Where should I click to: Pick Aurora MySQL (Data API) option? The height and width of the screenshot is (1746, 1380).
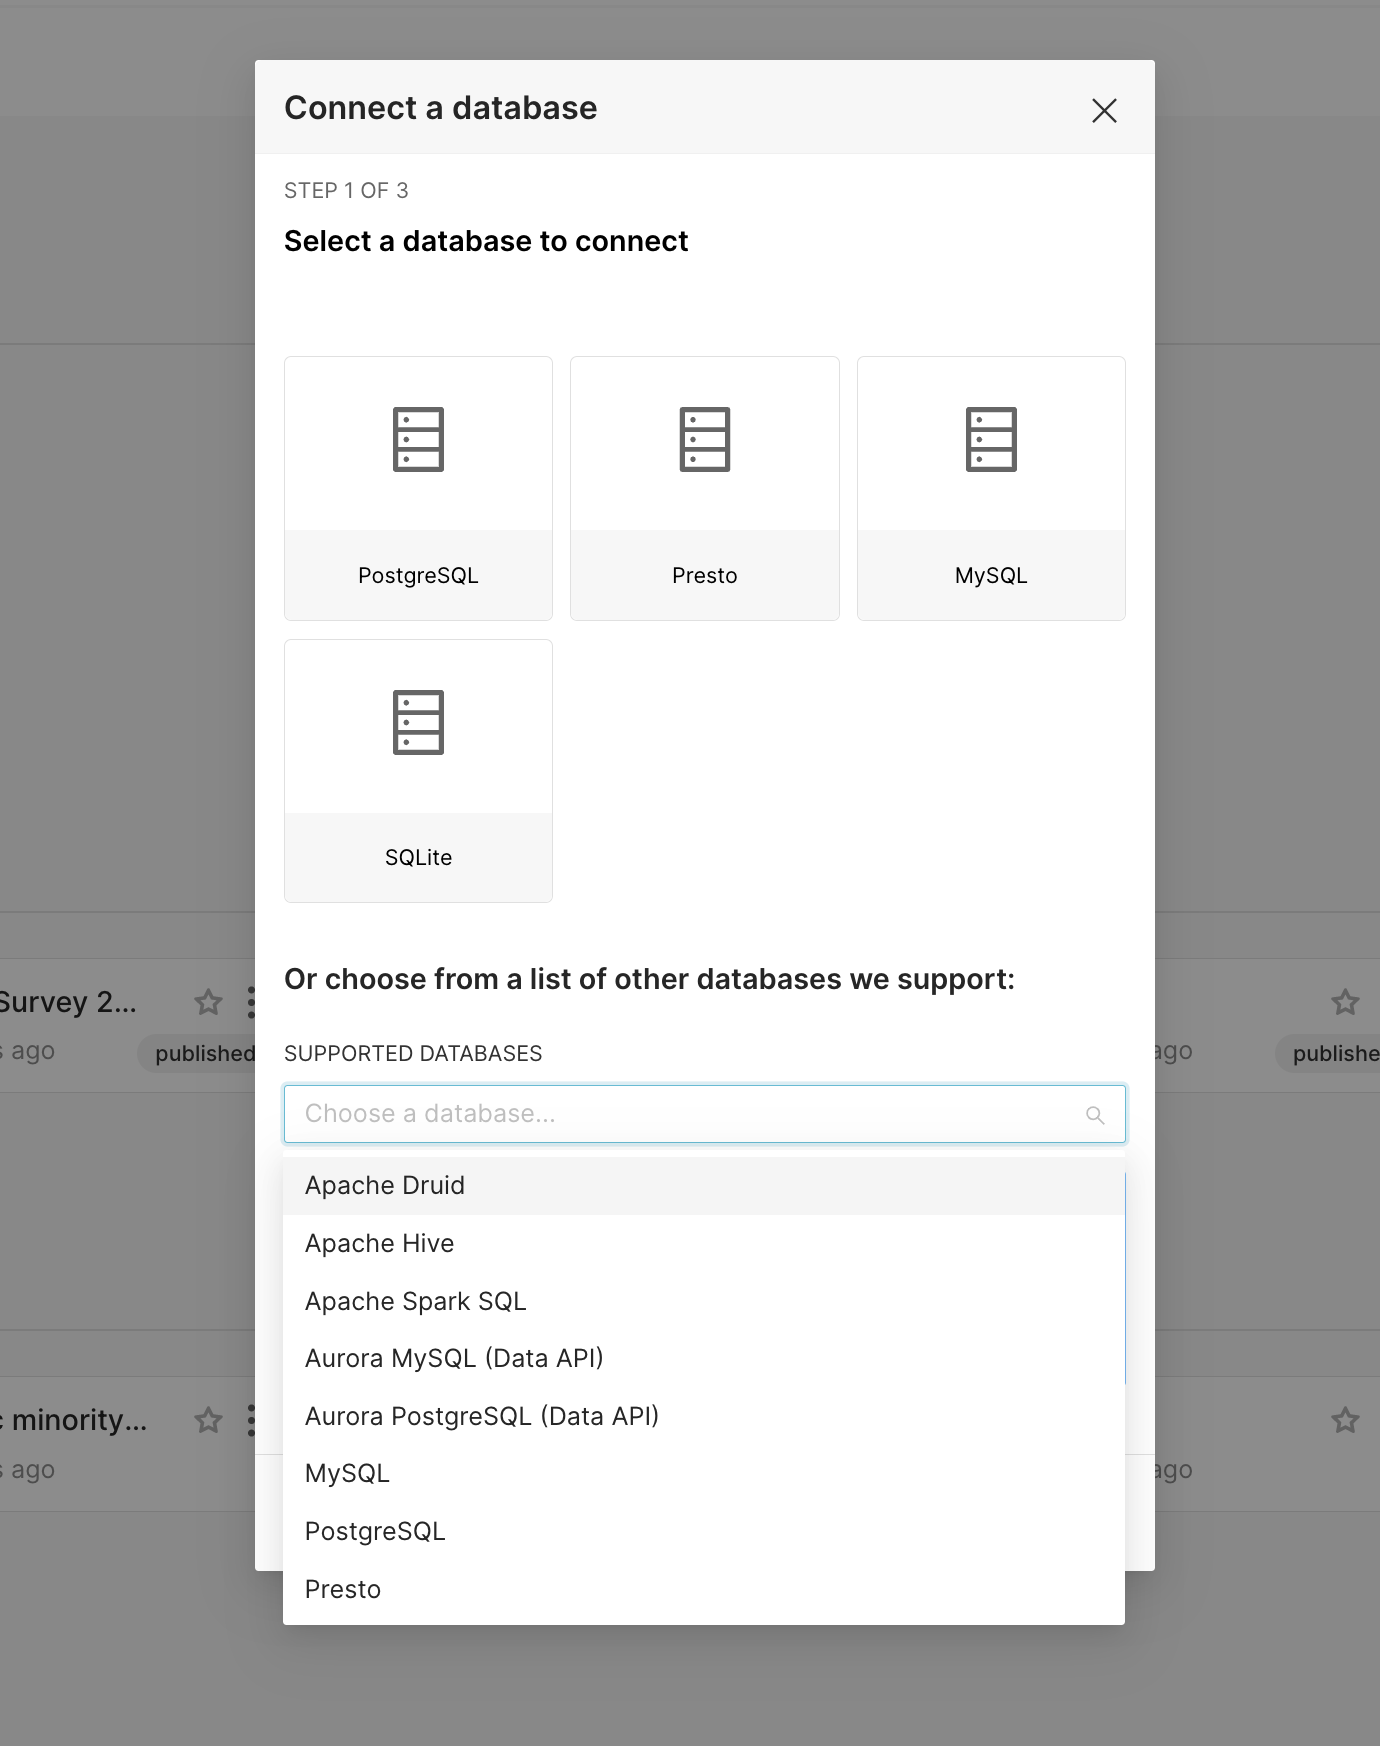tap(455, 1359)
